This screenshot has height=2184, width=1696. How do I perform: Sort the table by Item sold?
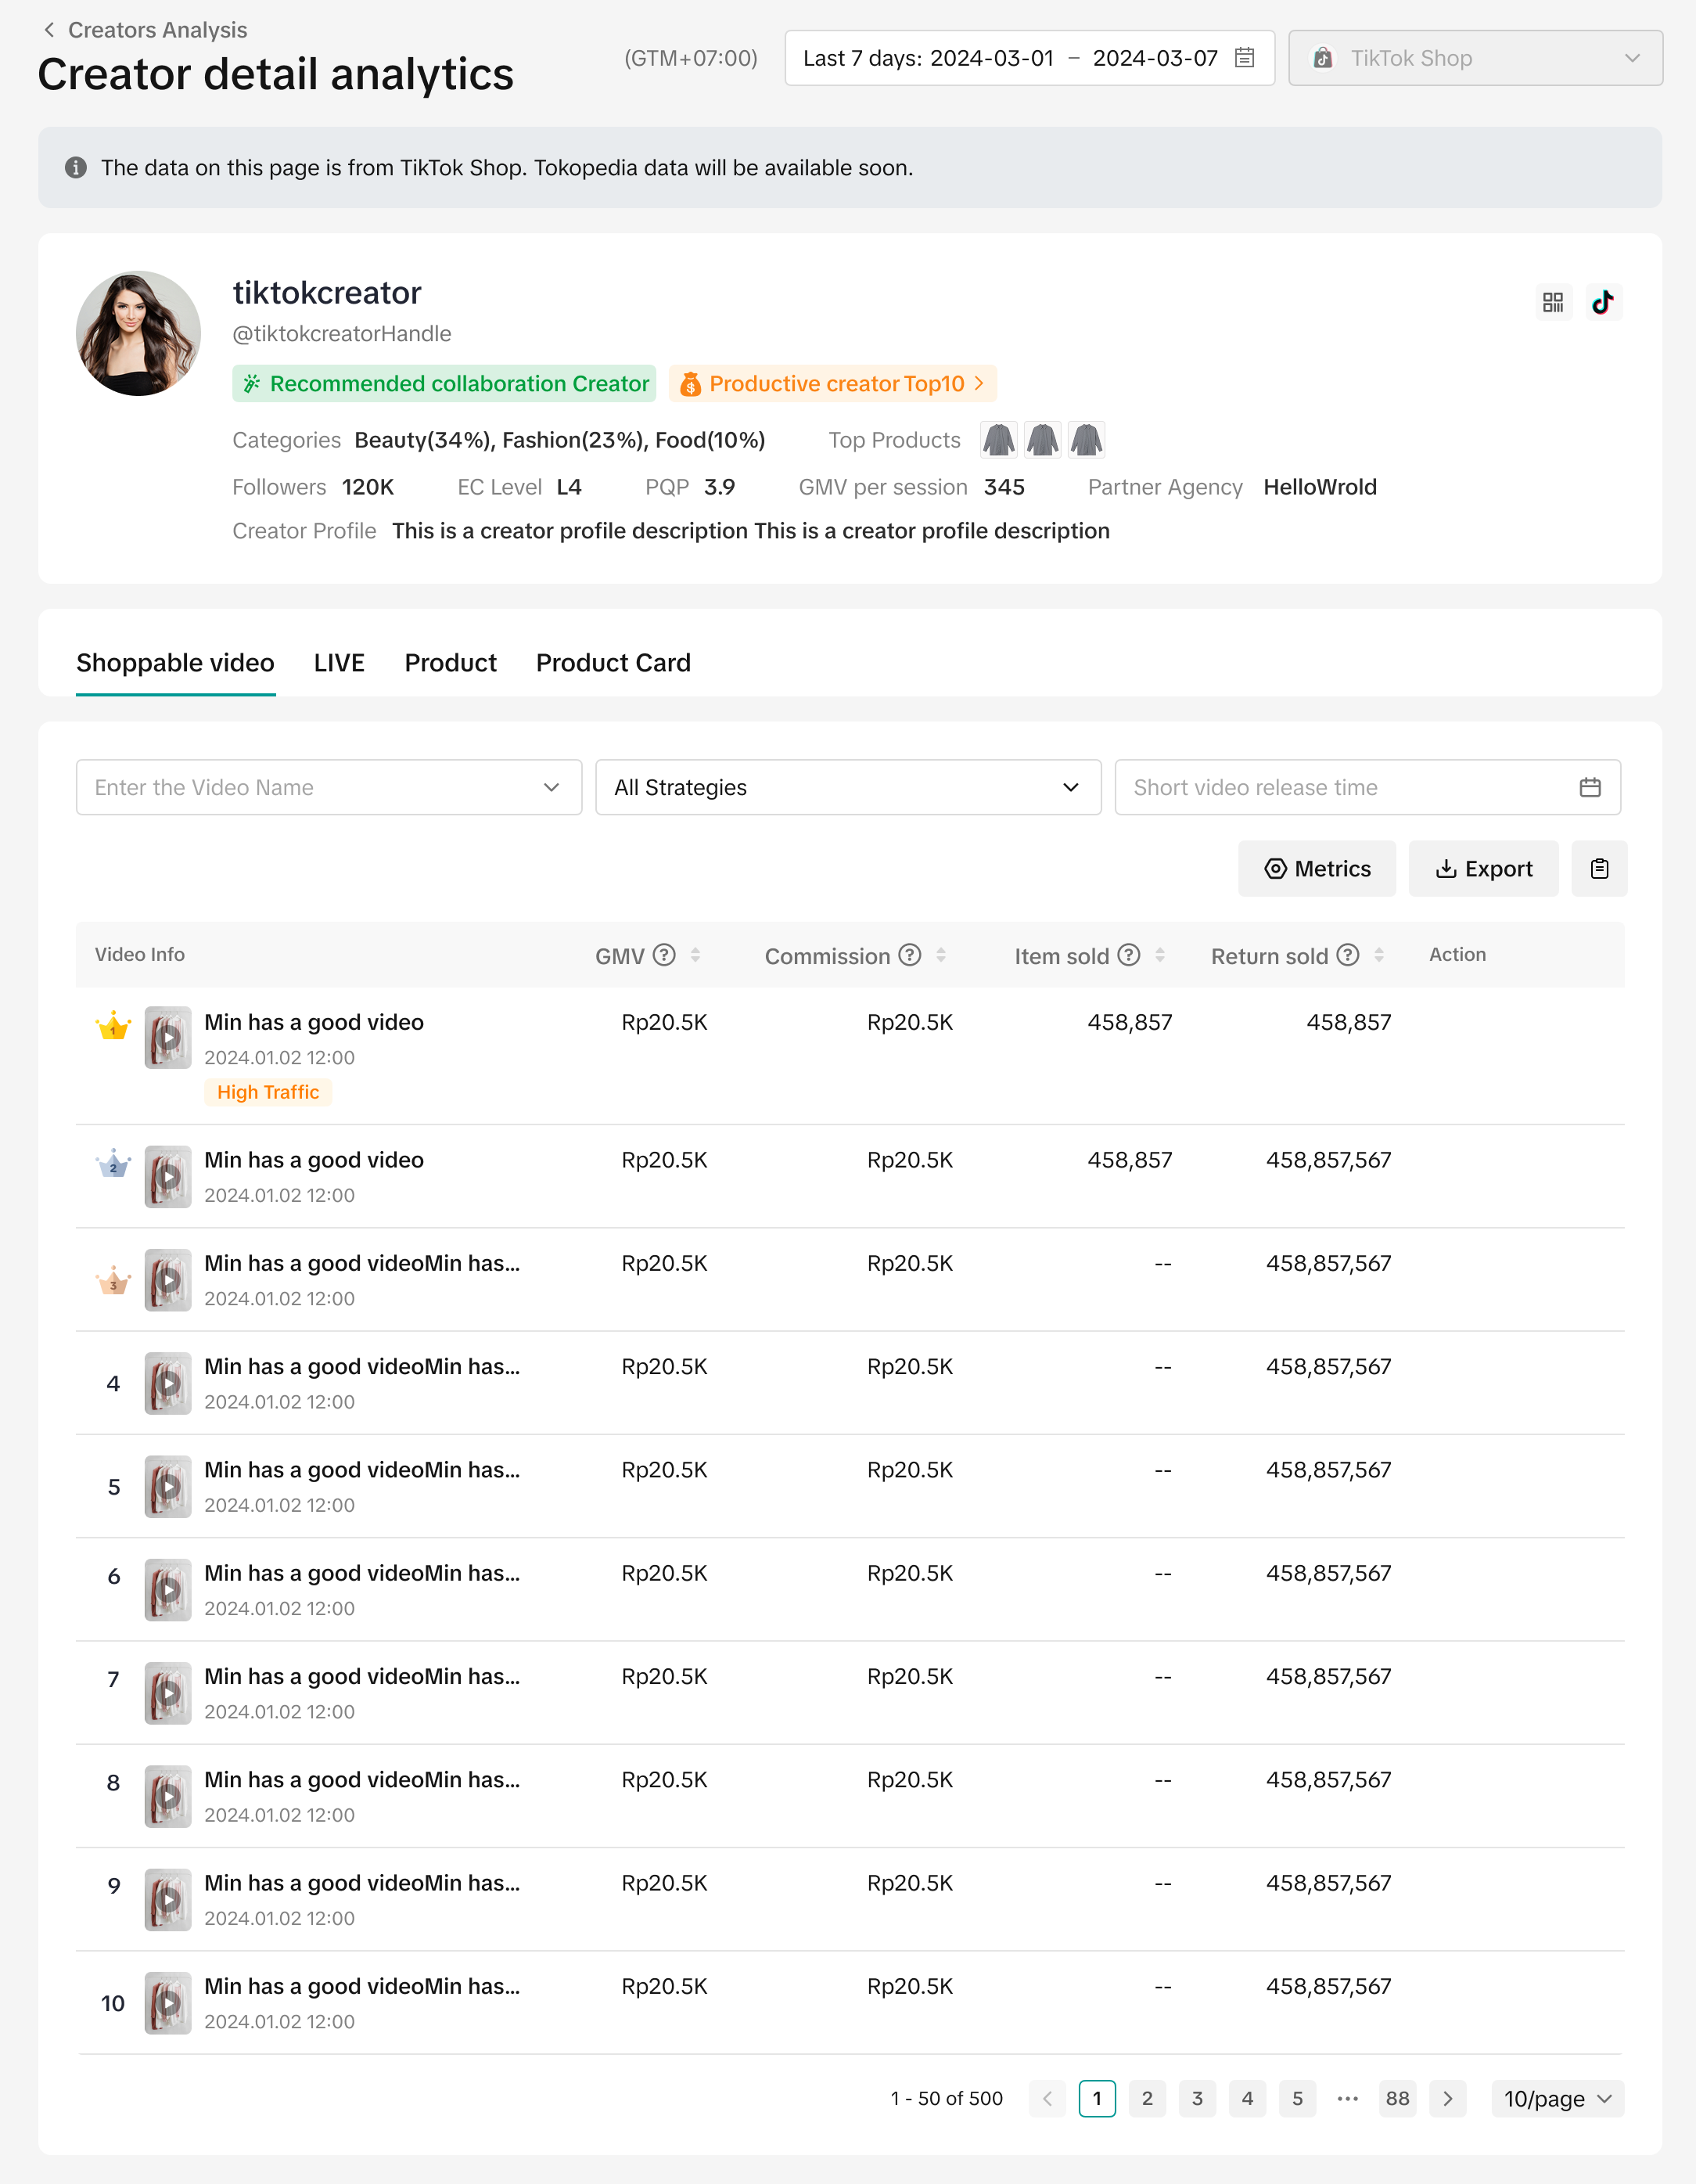1160,955
